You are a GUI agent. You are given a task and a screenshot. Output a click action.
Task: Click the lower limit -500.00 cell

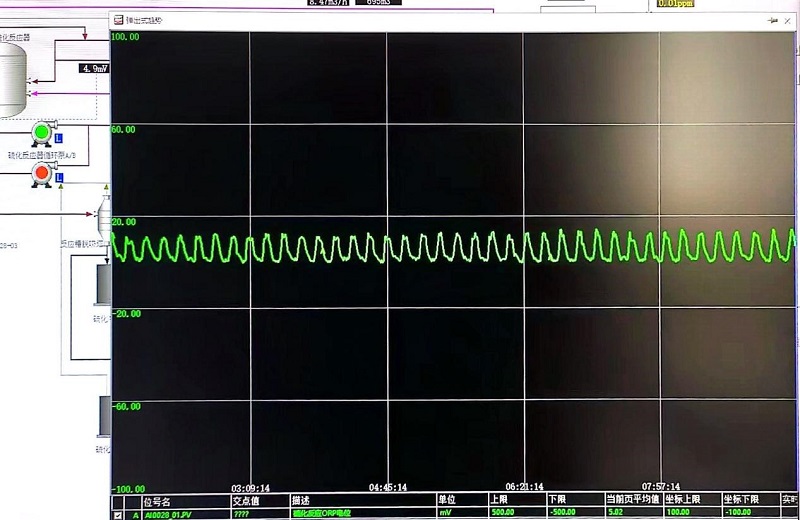565,513
